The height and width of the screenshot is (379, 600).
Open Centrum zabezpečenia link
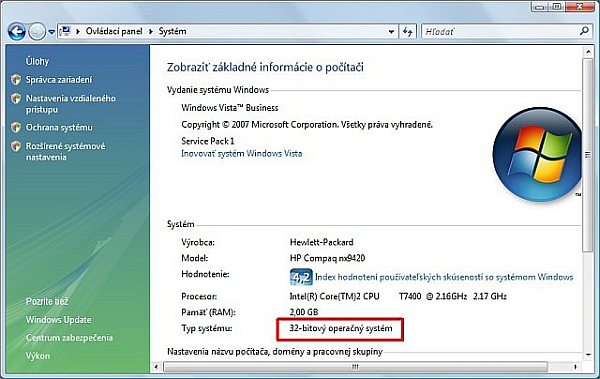point(69,338)
